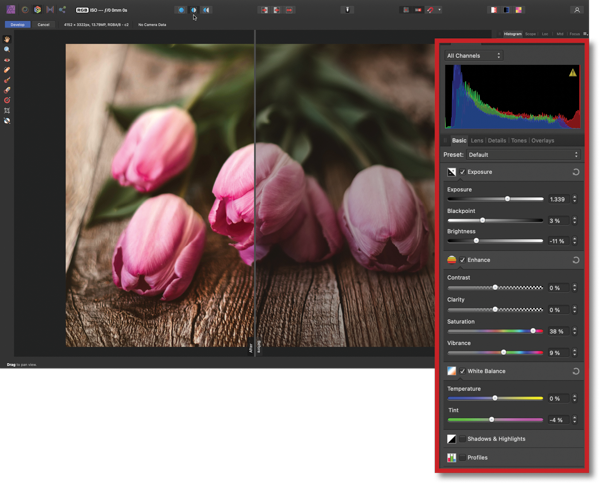
Task: Click the RGB color format badge
Action: click(82, 10)
